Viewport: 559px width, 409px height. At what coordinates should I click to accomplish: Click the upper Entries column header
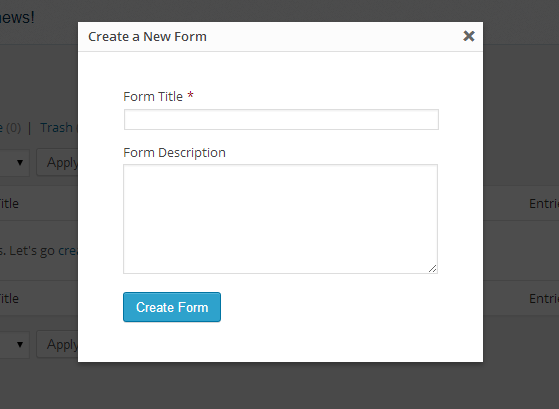544,204
